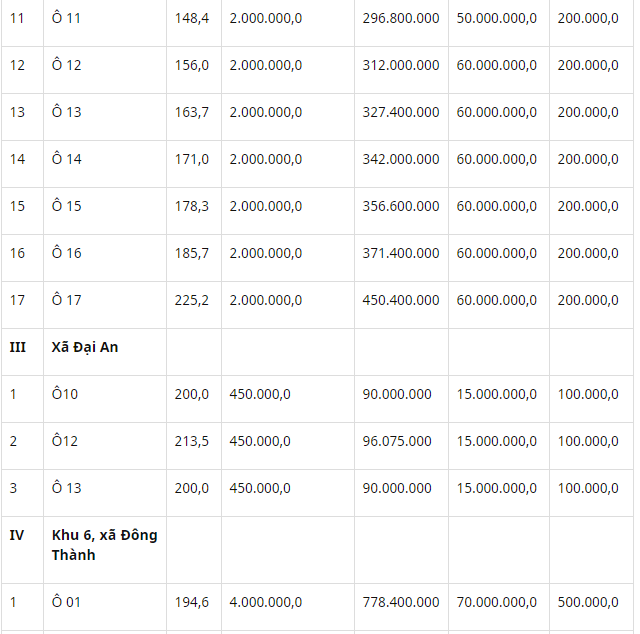
Task: Click the 500.000,0 fee cell
Action: coord(588,602)
